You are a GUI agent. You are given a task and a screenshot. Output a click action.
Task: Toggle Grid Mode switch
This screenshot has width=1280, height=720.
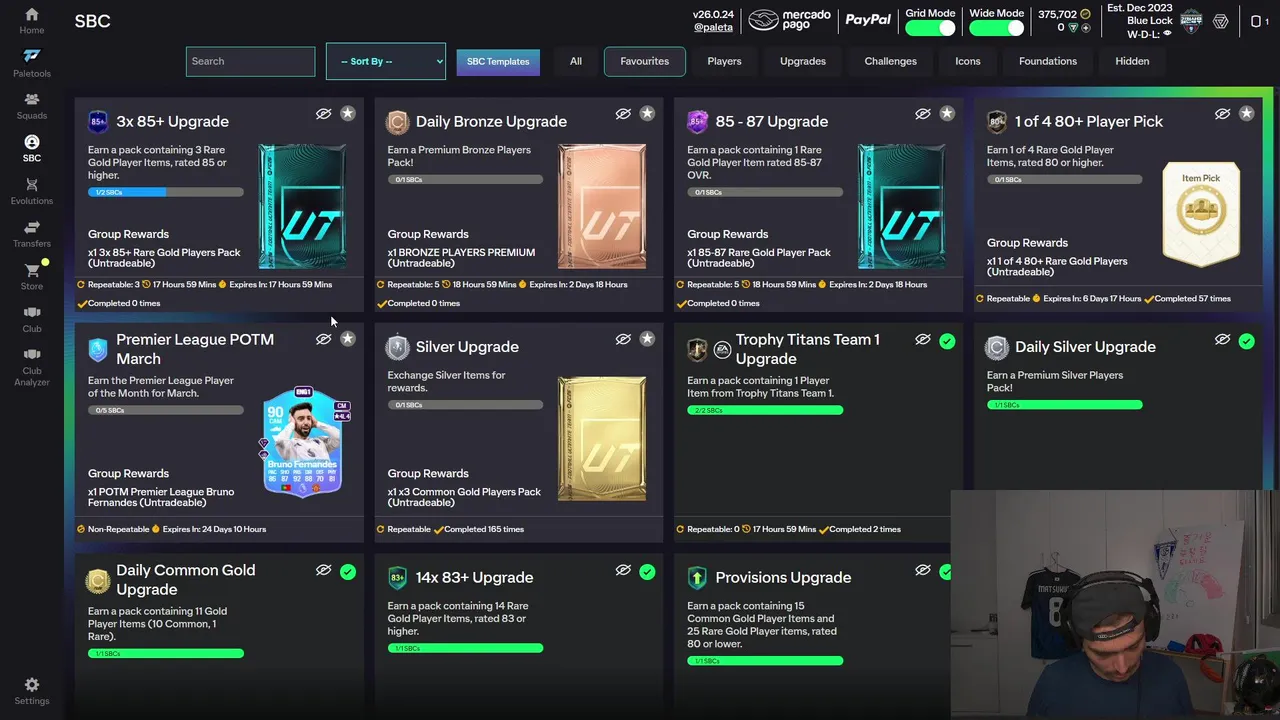tap(930, 28)
